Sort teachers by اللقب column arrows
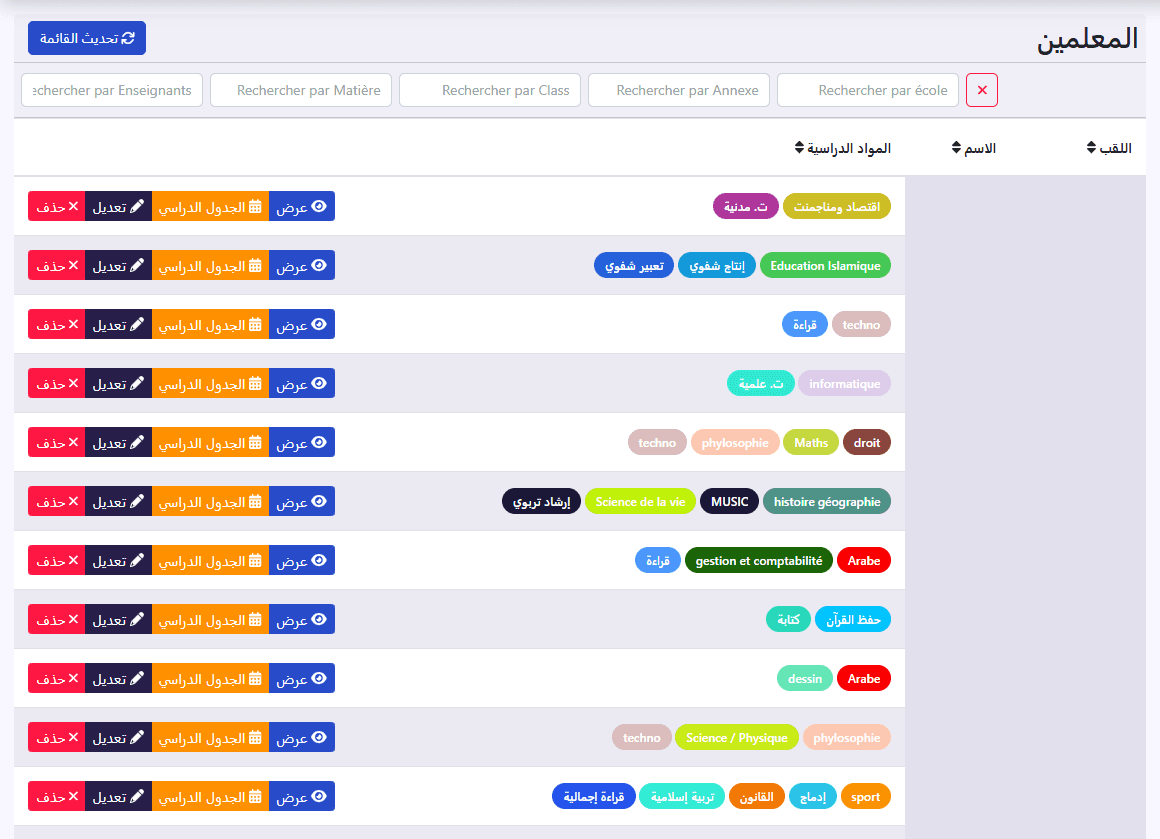Viewport: 1160px width, 839px height. point(1091,147)
